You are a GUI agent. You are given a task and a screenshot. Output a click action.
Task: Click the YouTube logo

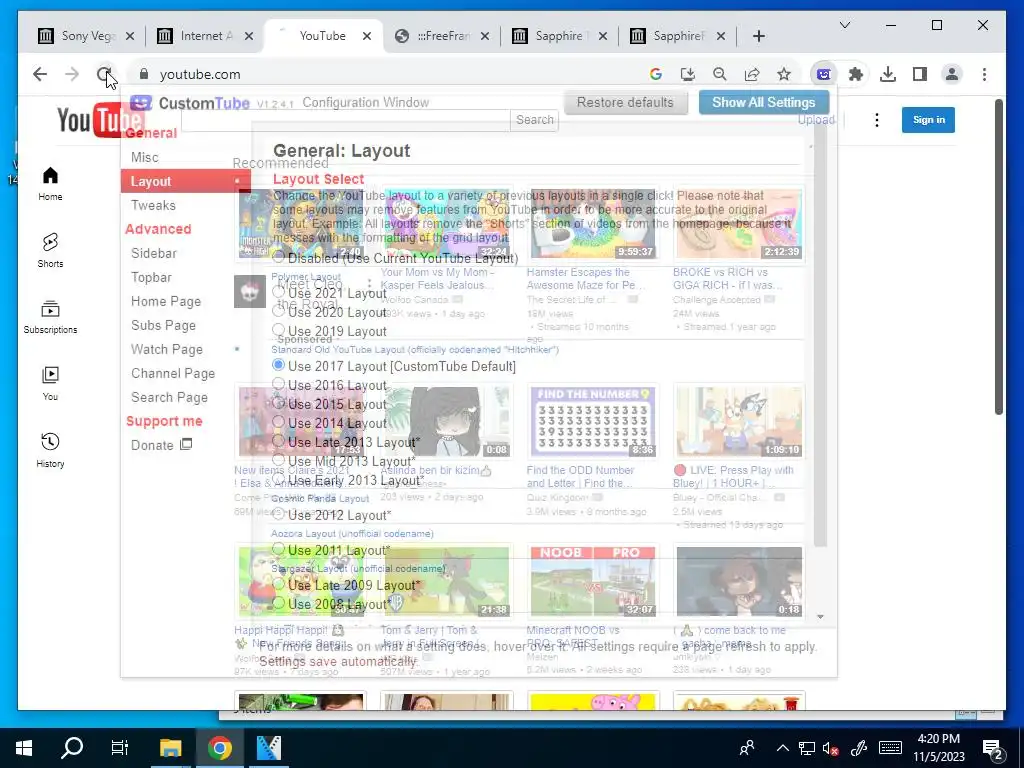point(99,120)
